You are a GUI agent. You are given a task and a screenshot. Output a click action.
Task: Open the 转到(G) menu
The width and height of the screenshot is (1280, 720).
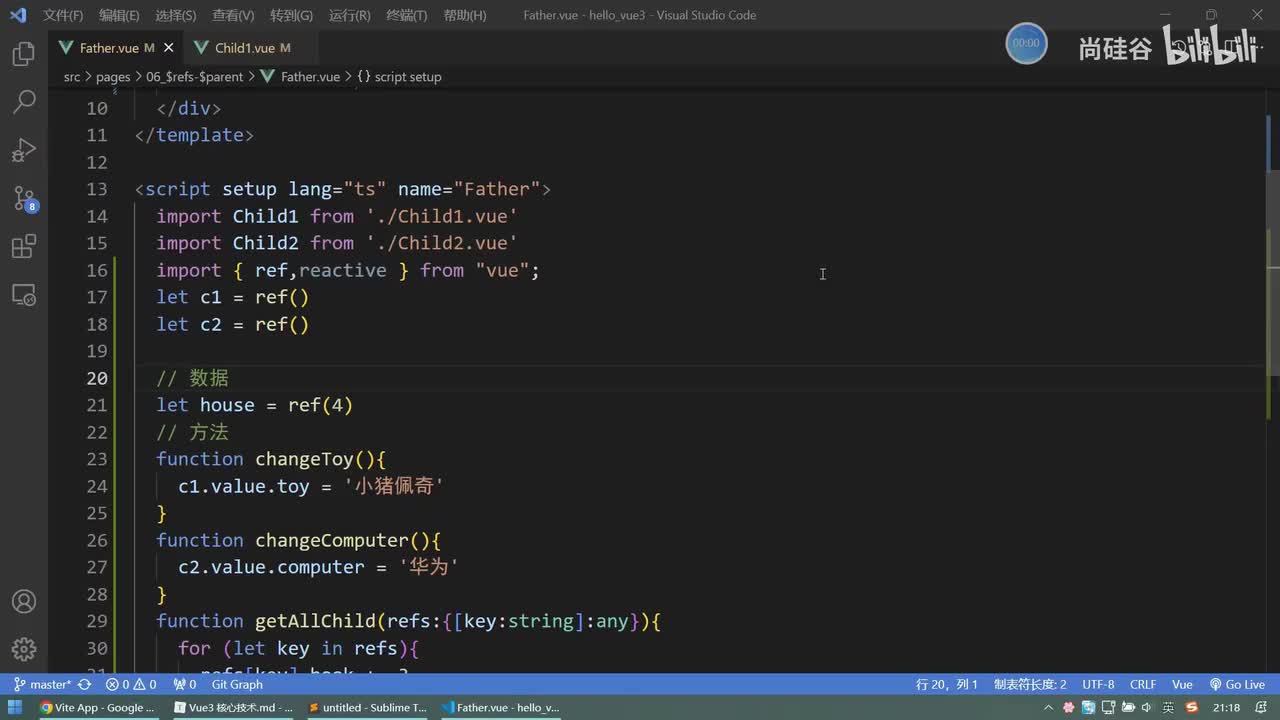pyautogui.click(x=291, y=15)
